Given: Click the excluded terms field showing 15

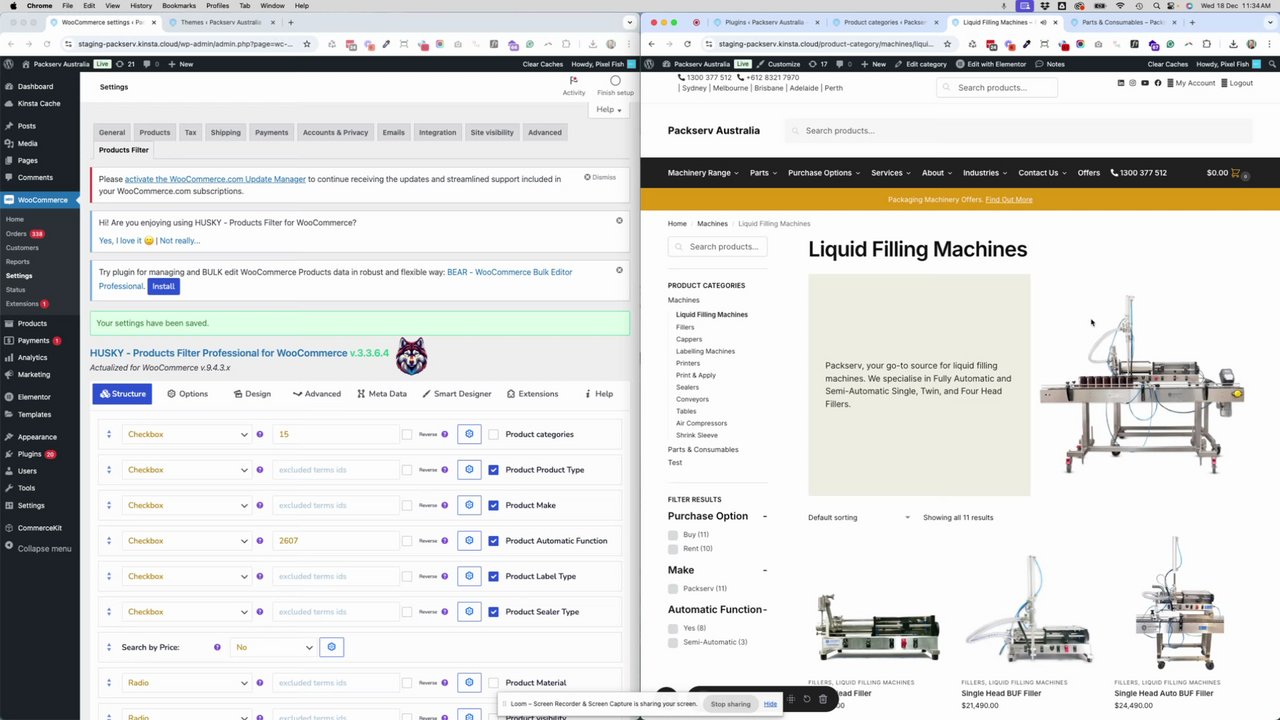Looking at the screenshot, I should 335,434.
